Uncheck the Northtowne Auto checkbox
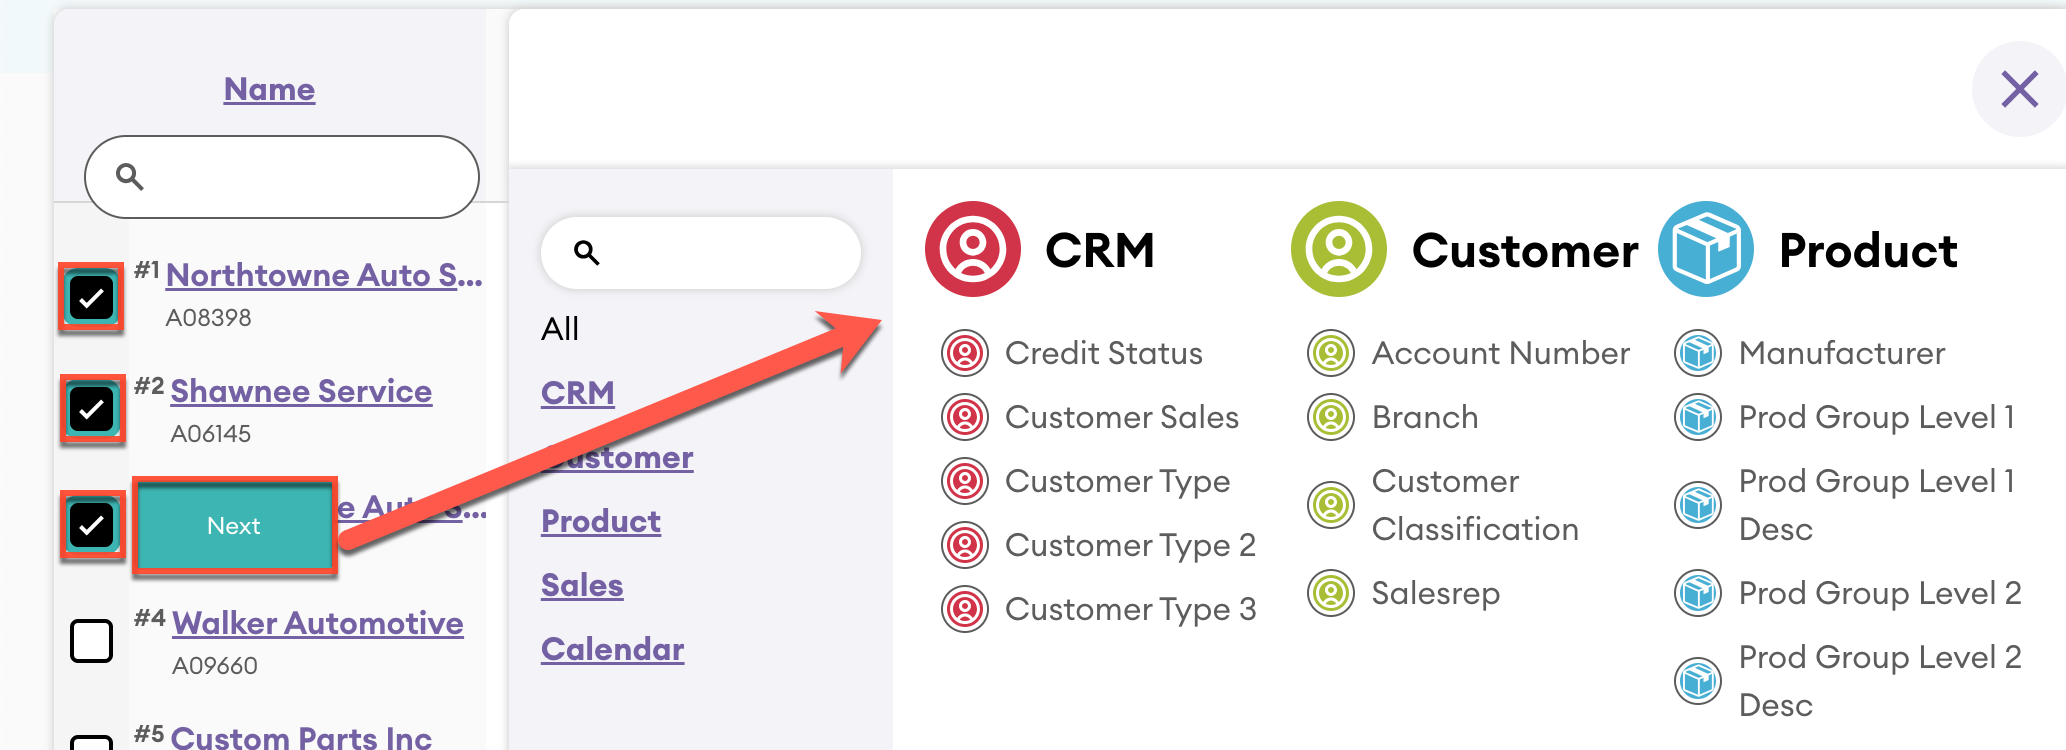The width and height of the screenshot is (2066, 750). (x=91, y=297)
